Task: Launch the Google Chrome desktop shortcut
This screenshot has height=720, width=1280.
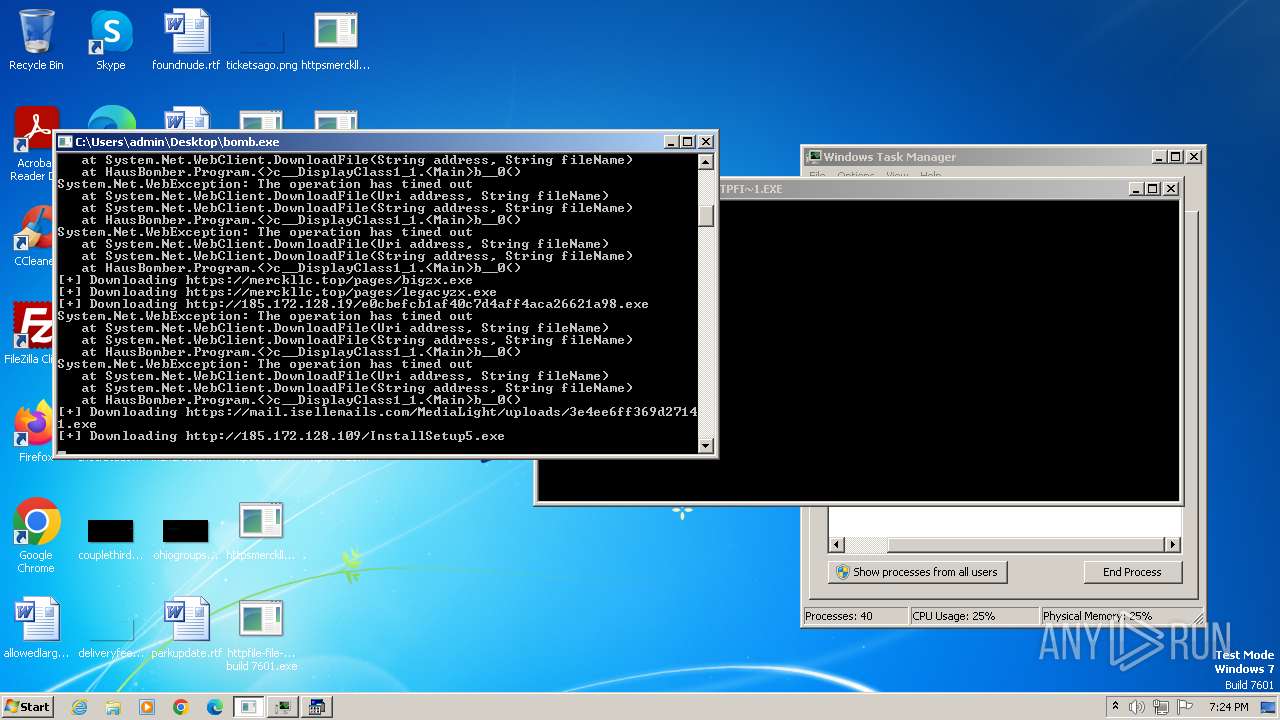Action: (x=36, y=535)
